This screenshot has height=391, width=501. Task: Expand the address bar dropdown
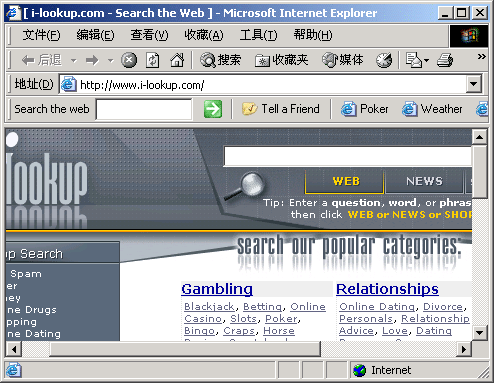[x=474, y=85]
